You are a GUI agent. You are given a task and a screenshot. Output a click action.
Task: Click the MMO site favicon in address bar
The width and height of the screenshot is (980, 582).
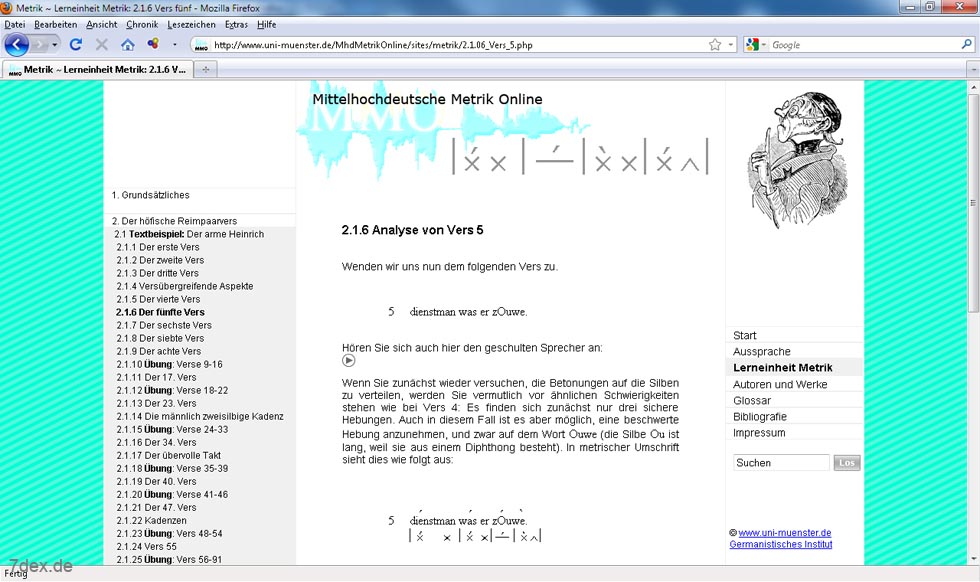[201, 45]
